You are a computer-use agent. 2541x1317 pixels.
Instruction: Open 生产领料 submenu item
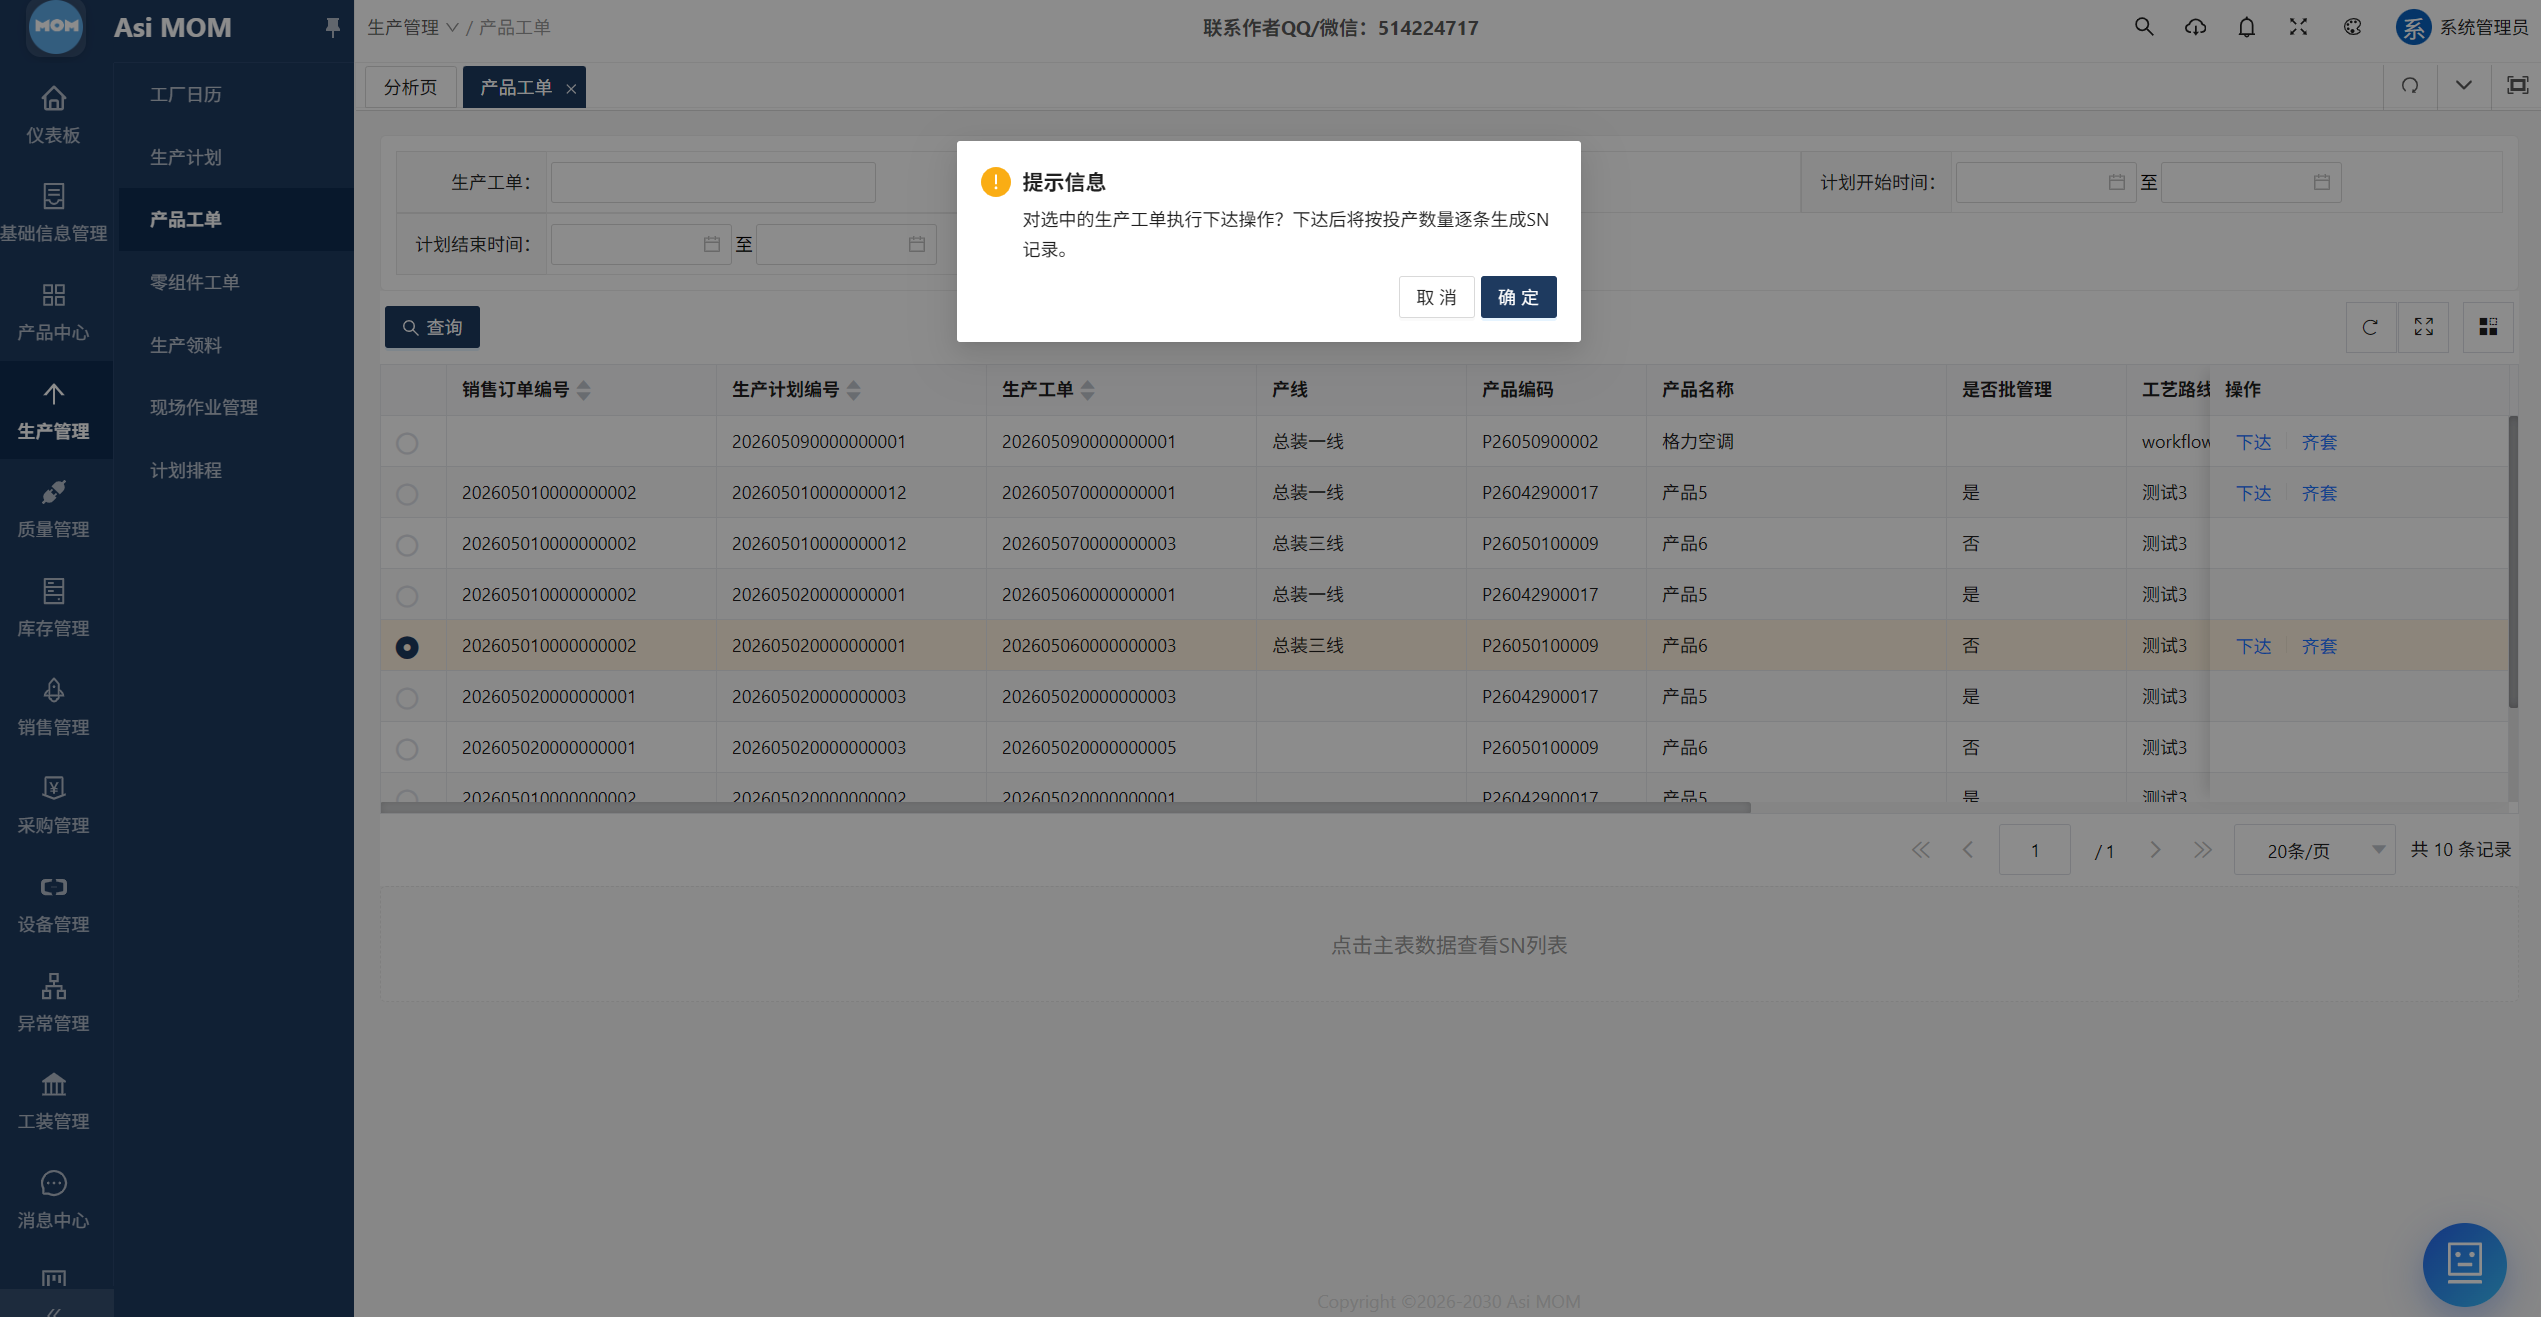point(186,346)
